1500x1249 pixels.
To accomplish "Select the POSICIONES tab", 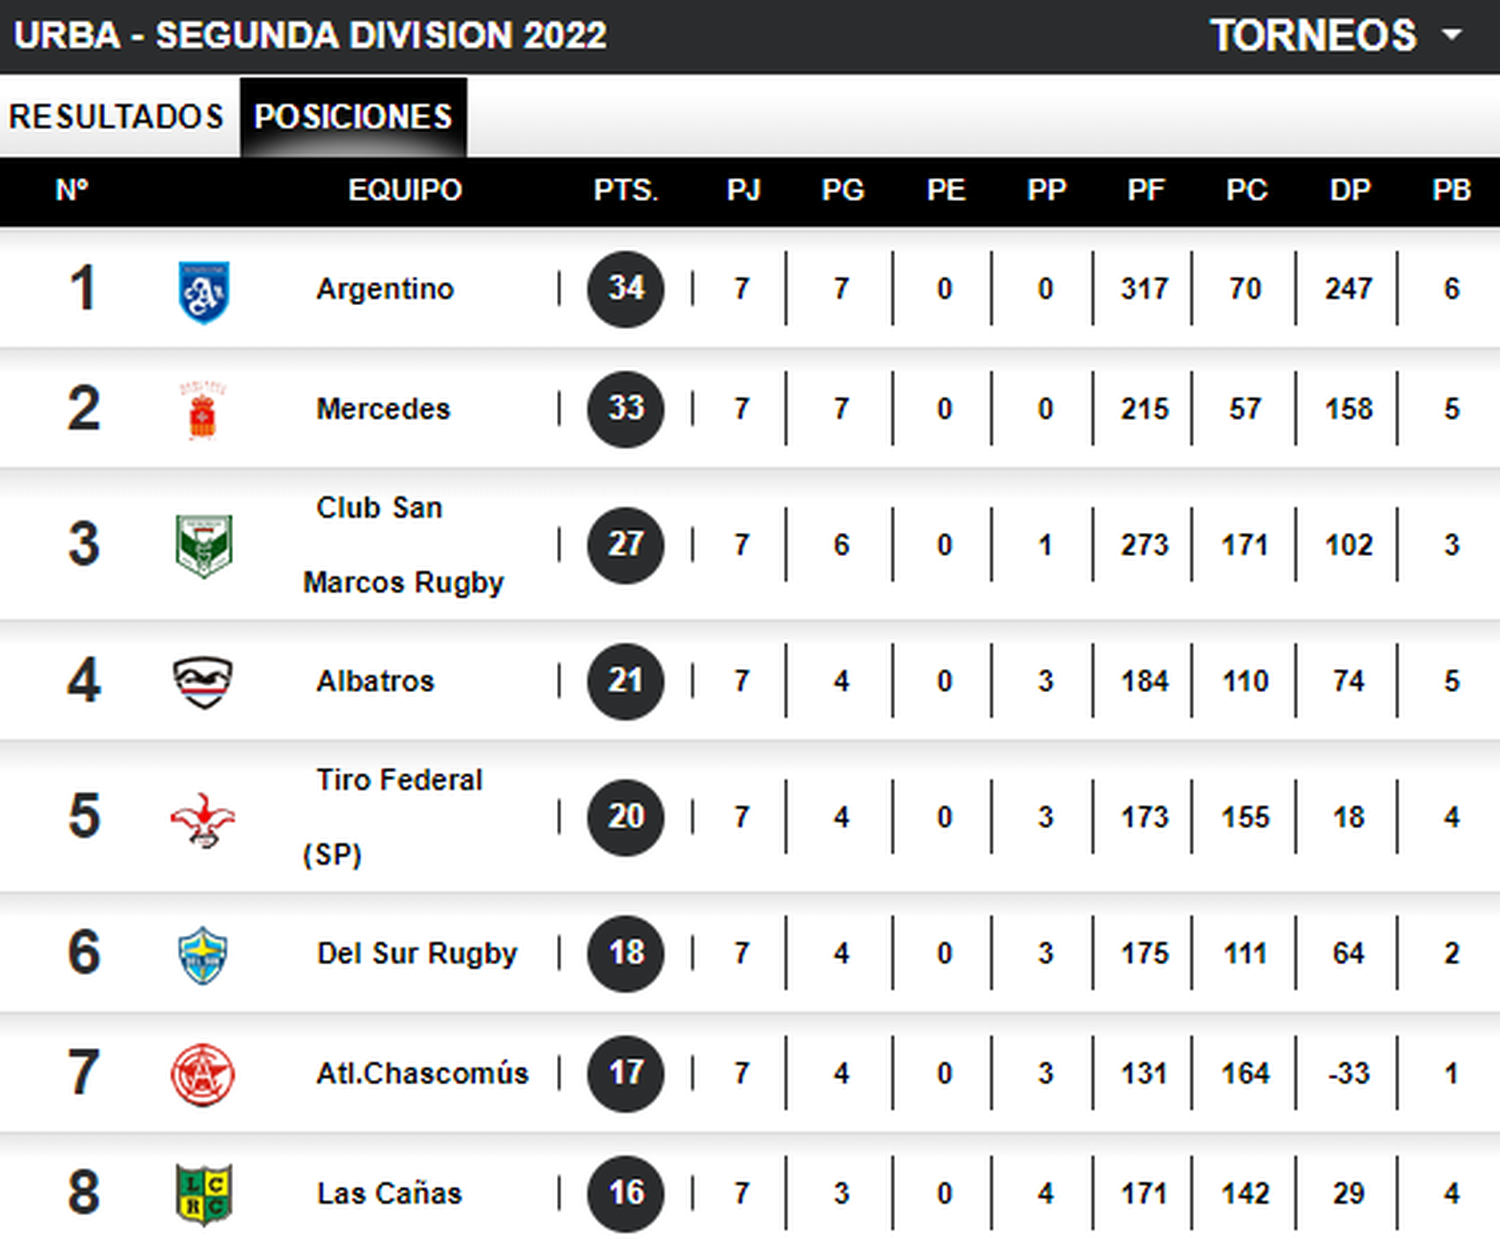I will pyautogui.click(x=353, y=116).
